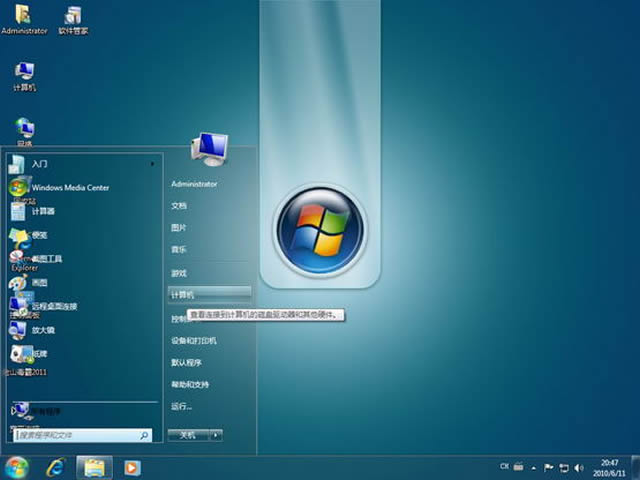Open 入门 in the Start menu
This screenshot has height=480, width=640.
(84, 164)
